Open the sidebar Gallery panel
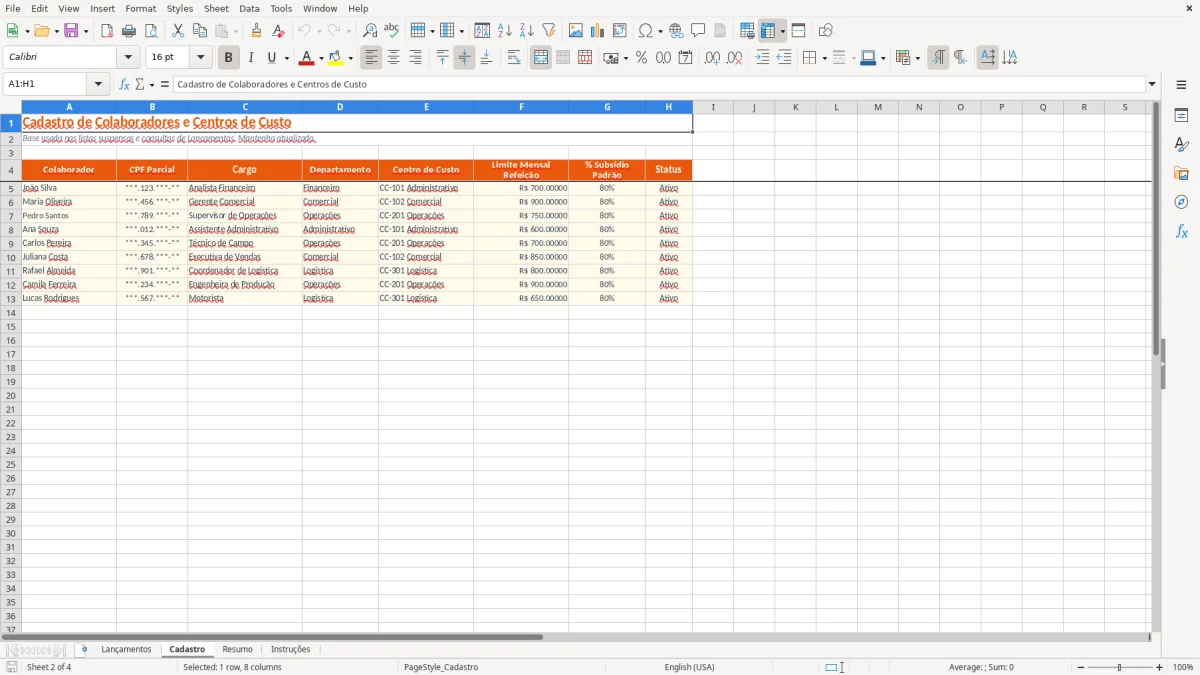 click(1181, 173)
